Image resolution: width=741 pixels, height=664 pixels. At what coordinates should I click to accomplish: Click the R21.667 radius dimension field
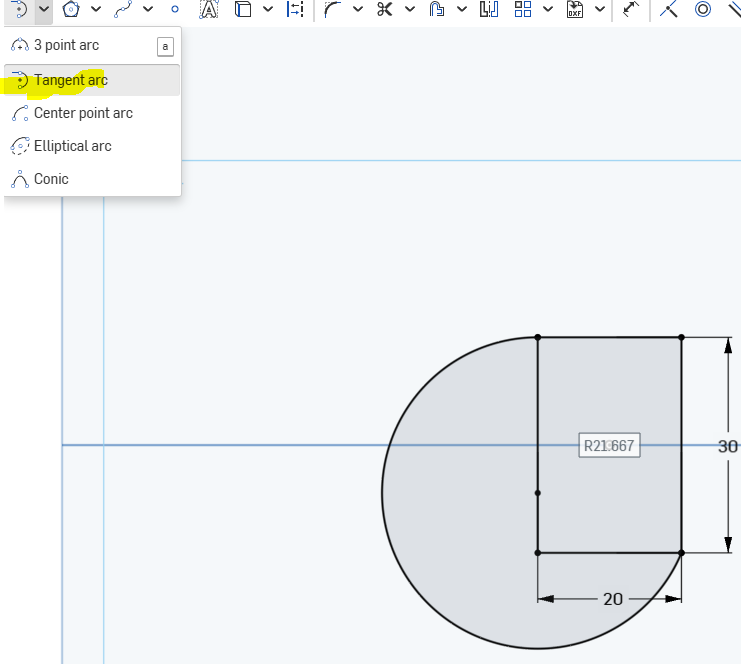pyautogui.click(x=609, y=446)
